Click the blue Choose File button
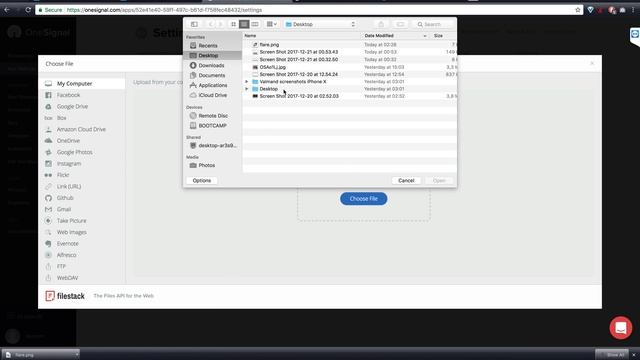The width and height of the screenshot is (640, 360). (x=364, y=199)
